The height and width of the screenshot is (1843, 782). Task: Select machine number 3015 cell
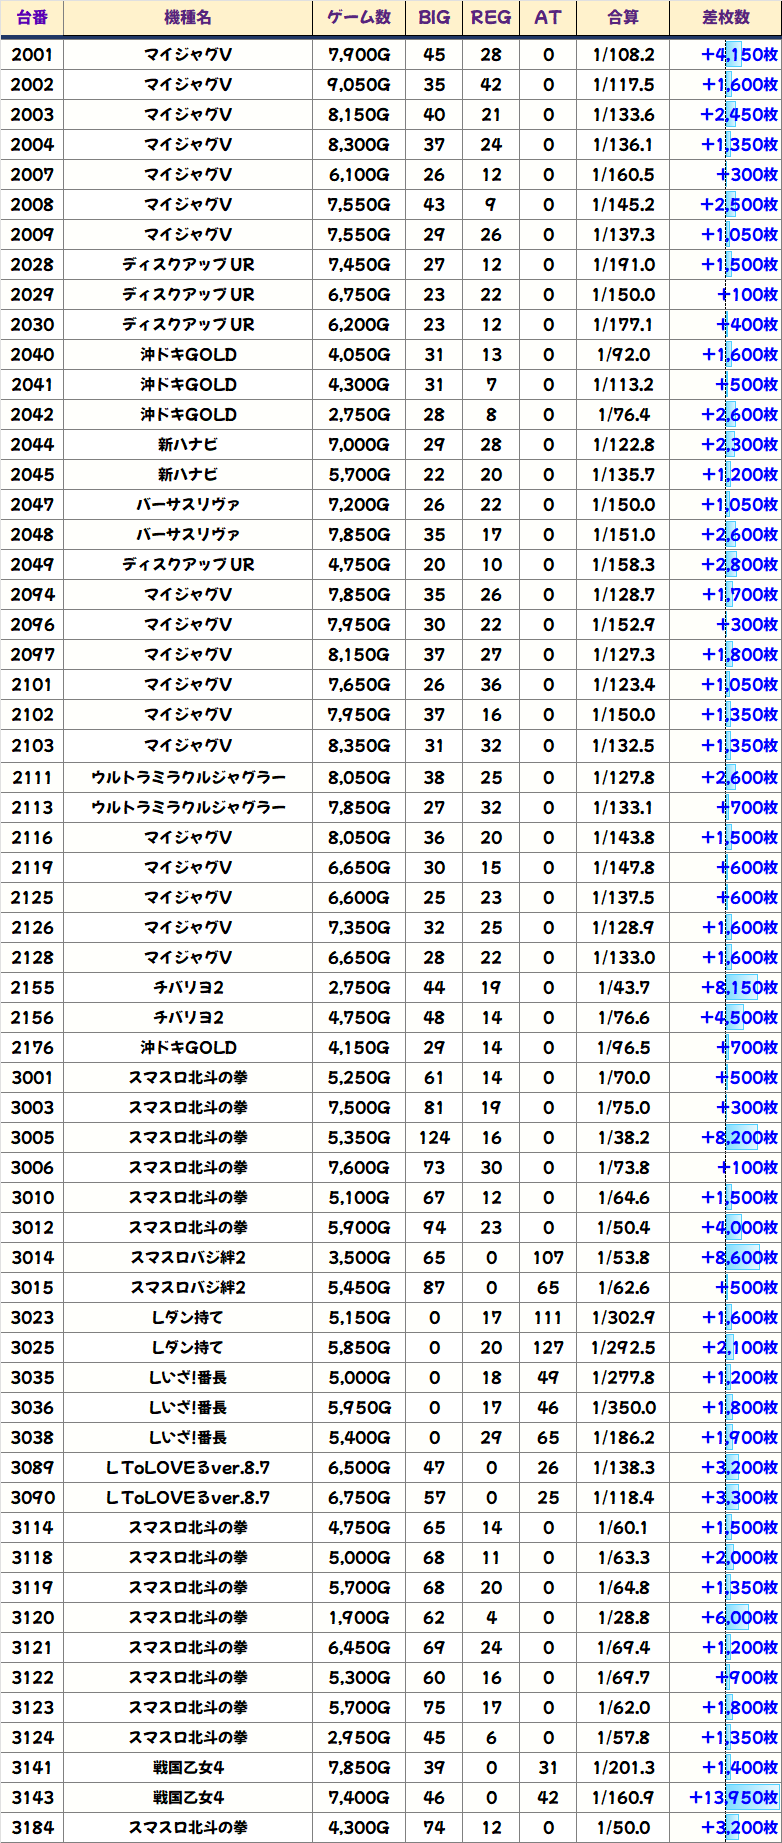(32, 1288)
